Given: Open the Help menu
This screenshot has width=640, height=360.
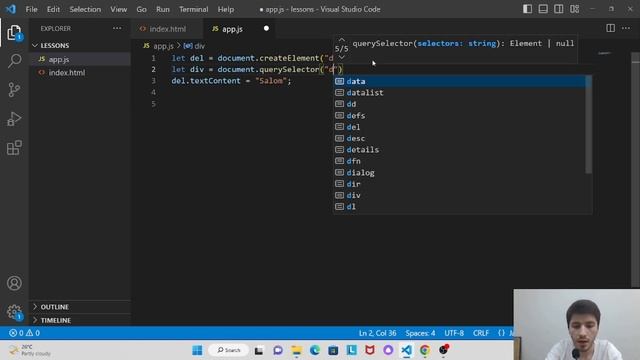Looking at the screenshot, I should click(x=226, y=9).
